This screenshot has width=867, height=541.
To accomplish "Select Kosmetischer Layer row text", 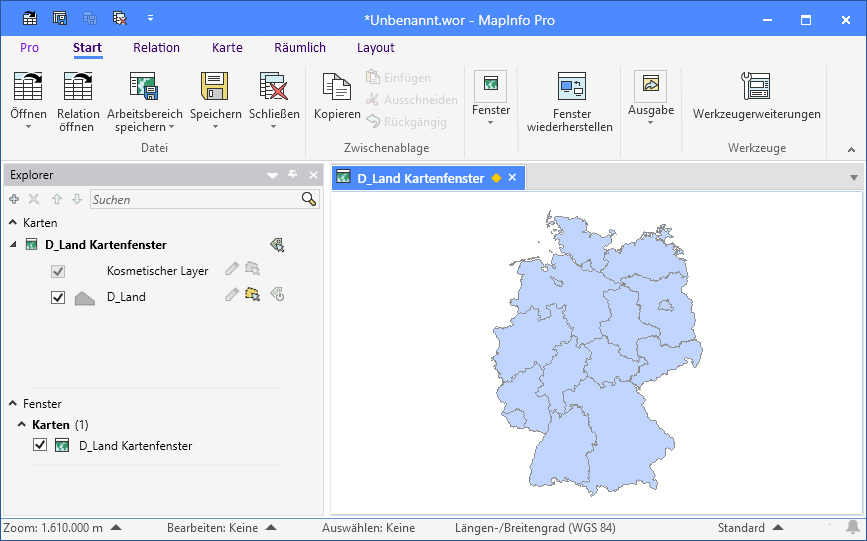I will coord(158,271).
